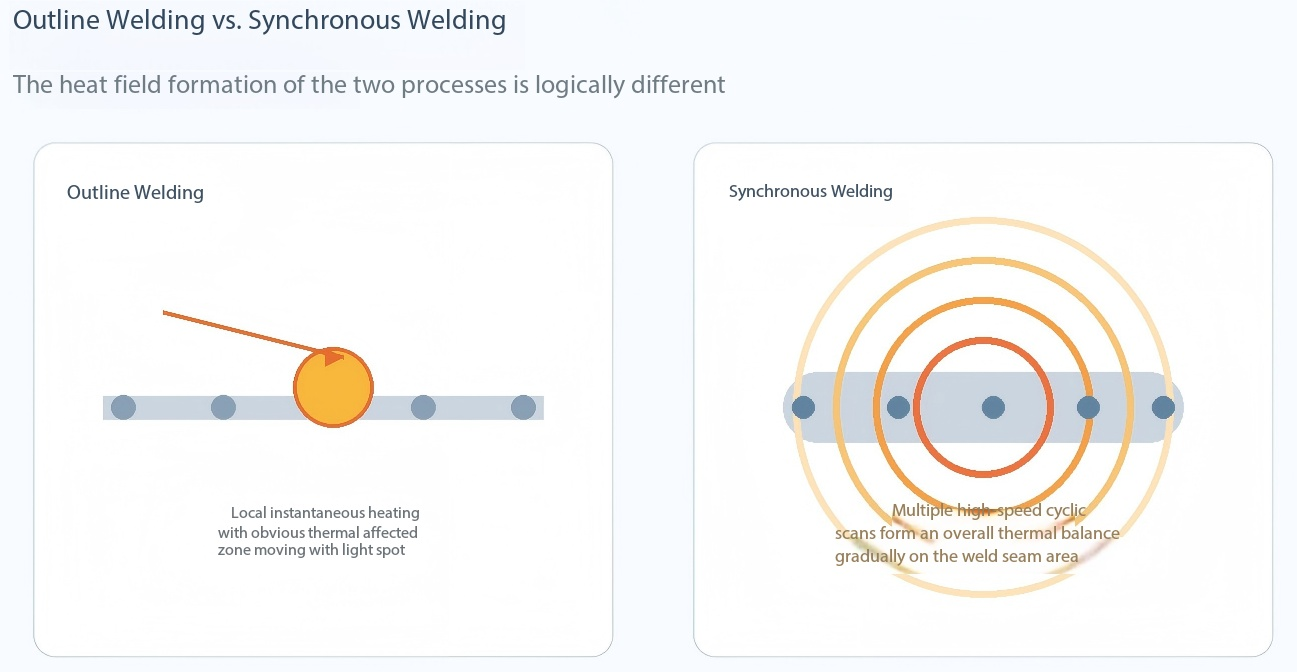Click the leftmost dot on Synchronous Welding seam
The width and height of the screenshot is (1297, 672).
click(803, 407)
